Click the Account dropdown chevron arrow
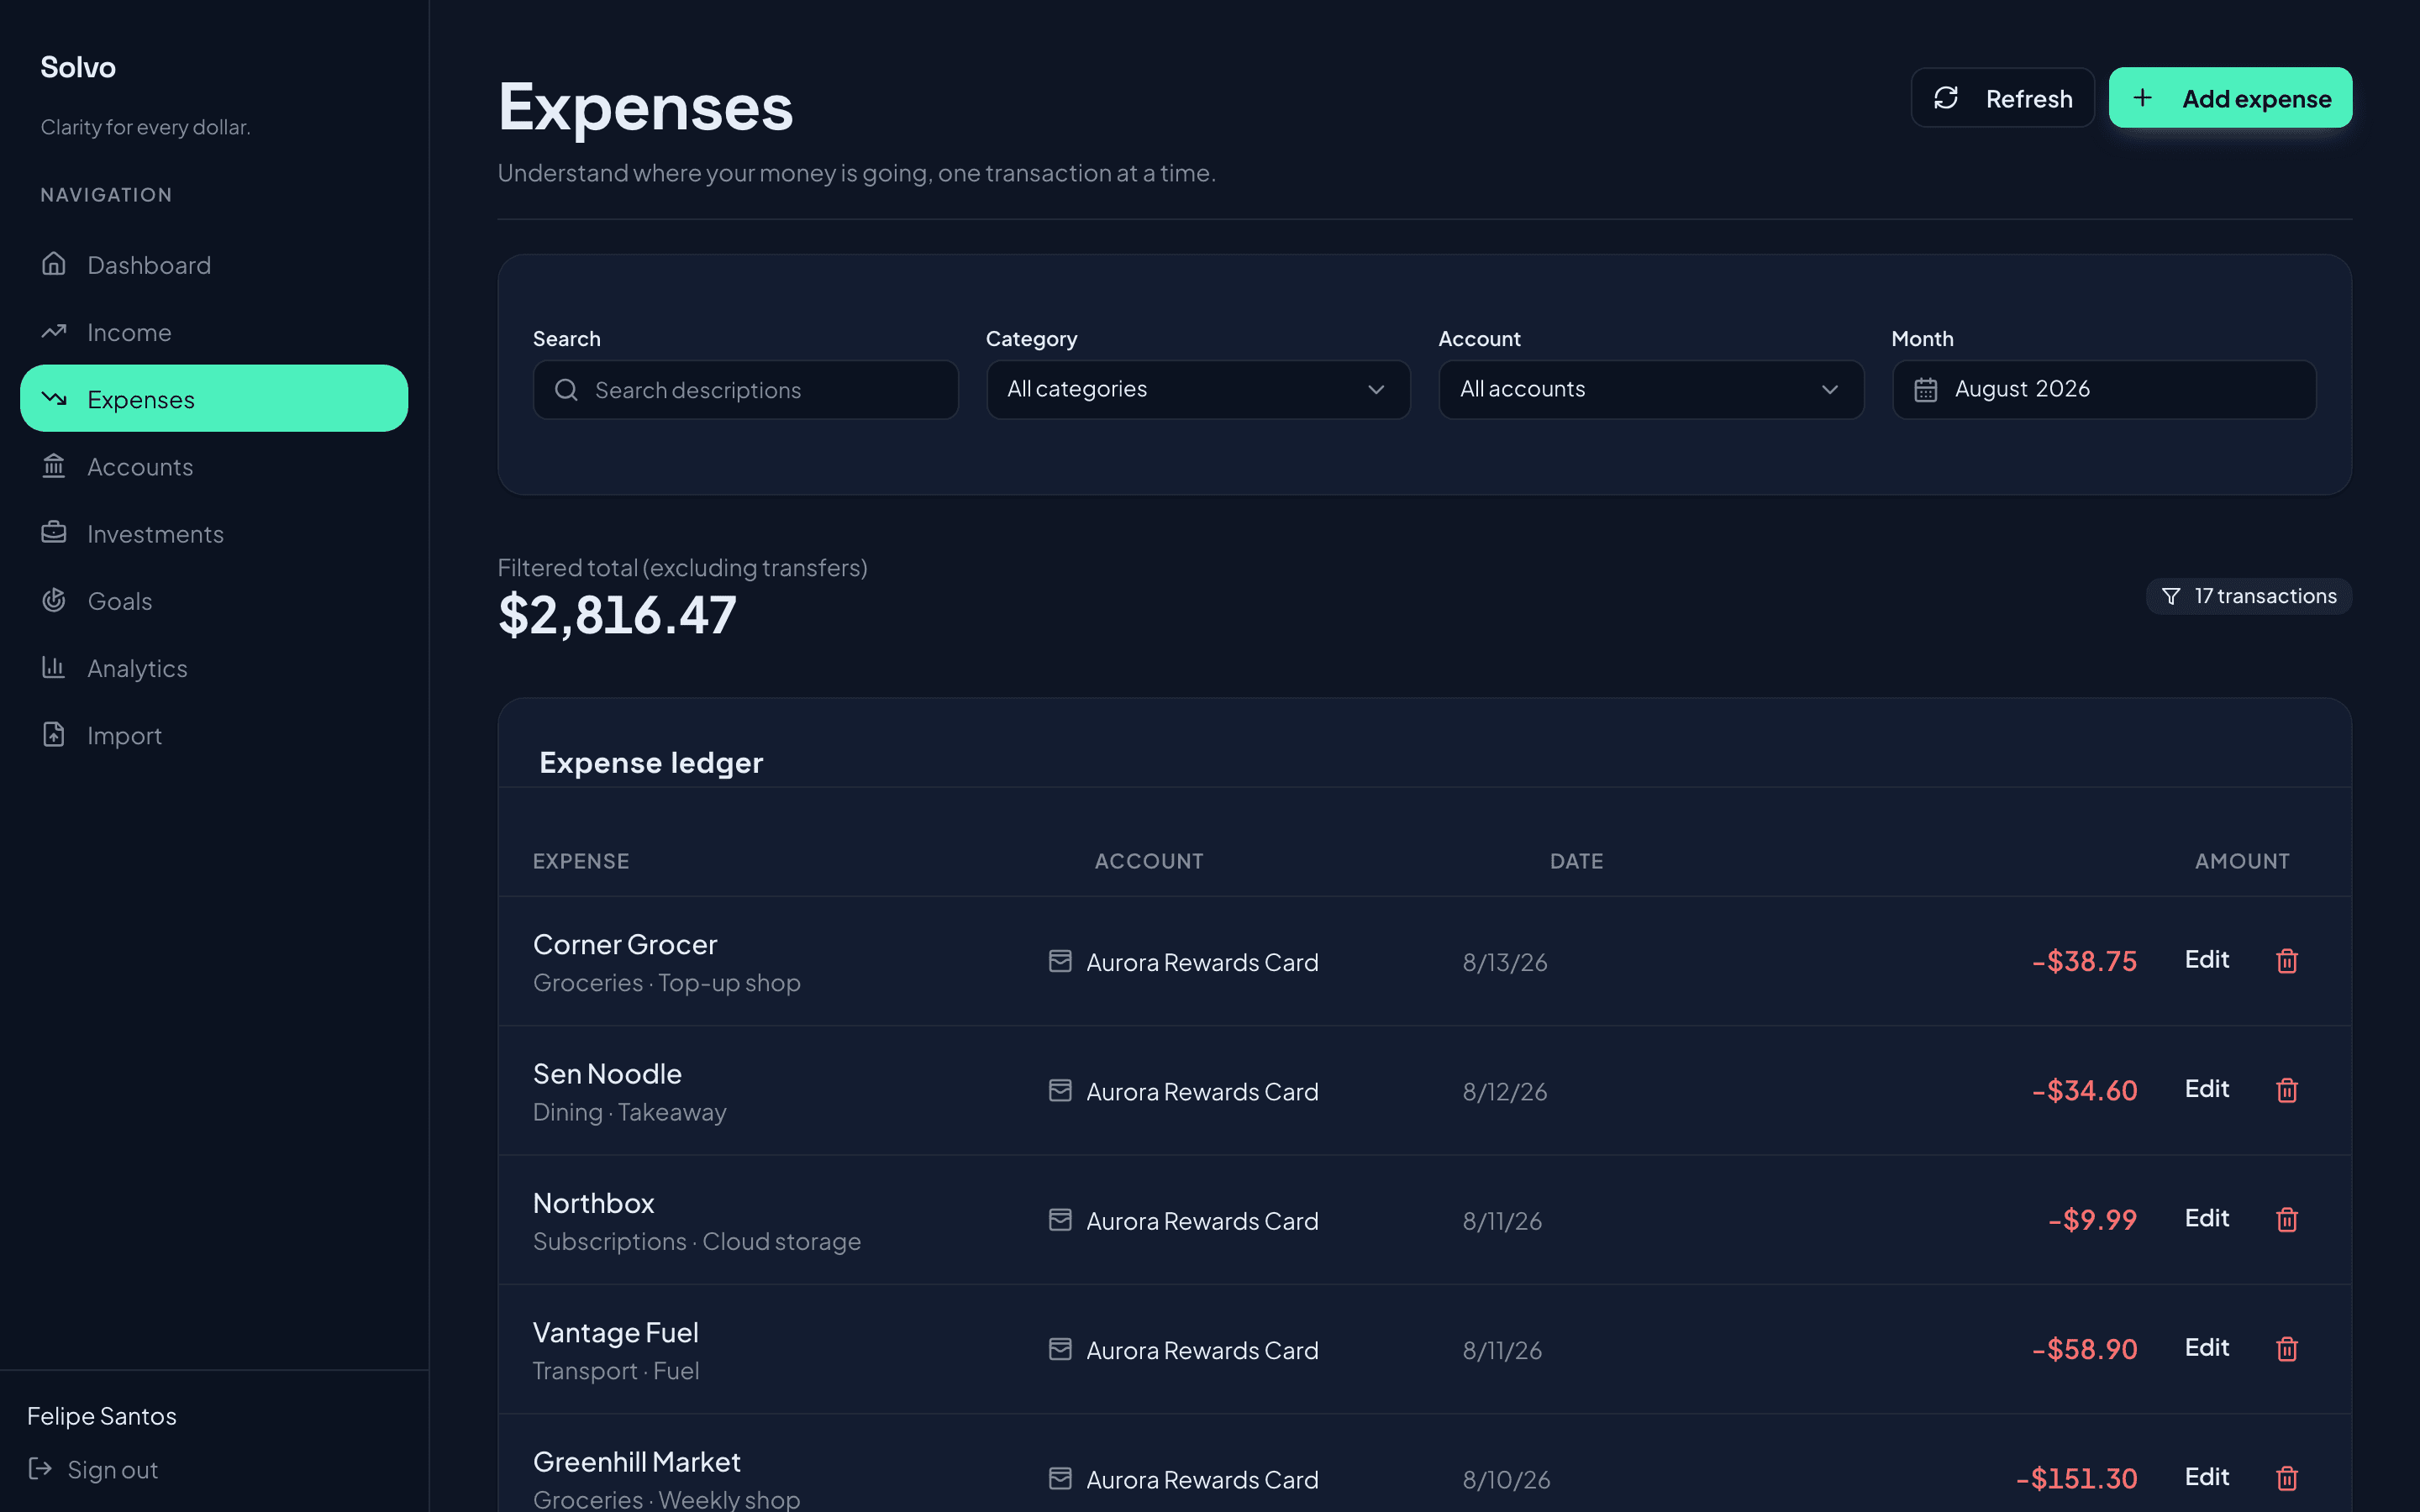The image size is (2420, 1512). pyautogui.click(x=1829, y=390)
